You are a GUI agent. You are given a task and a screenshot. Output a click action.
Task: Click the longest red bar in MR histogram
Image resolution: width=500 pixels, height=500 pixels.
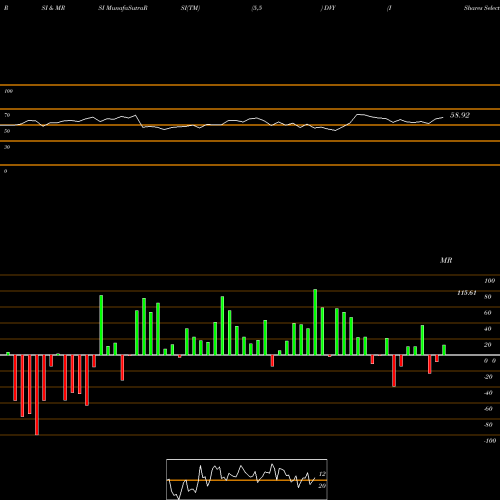click(x=37, y=395)
